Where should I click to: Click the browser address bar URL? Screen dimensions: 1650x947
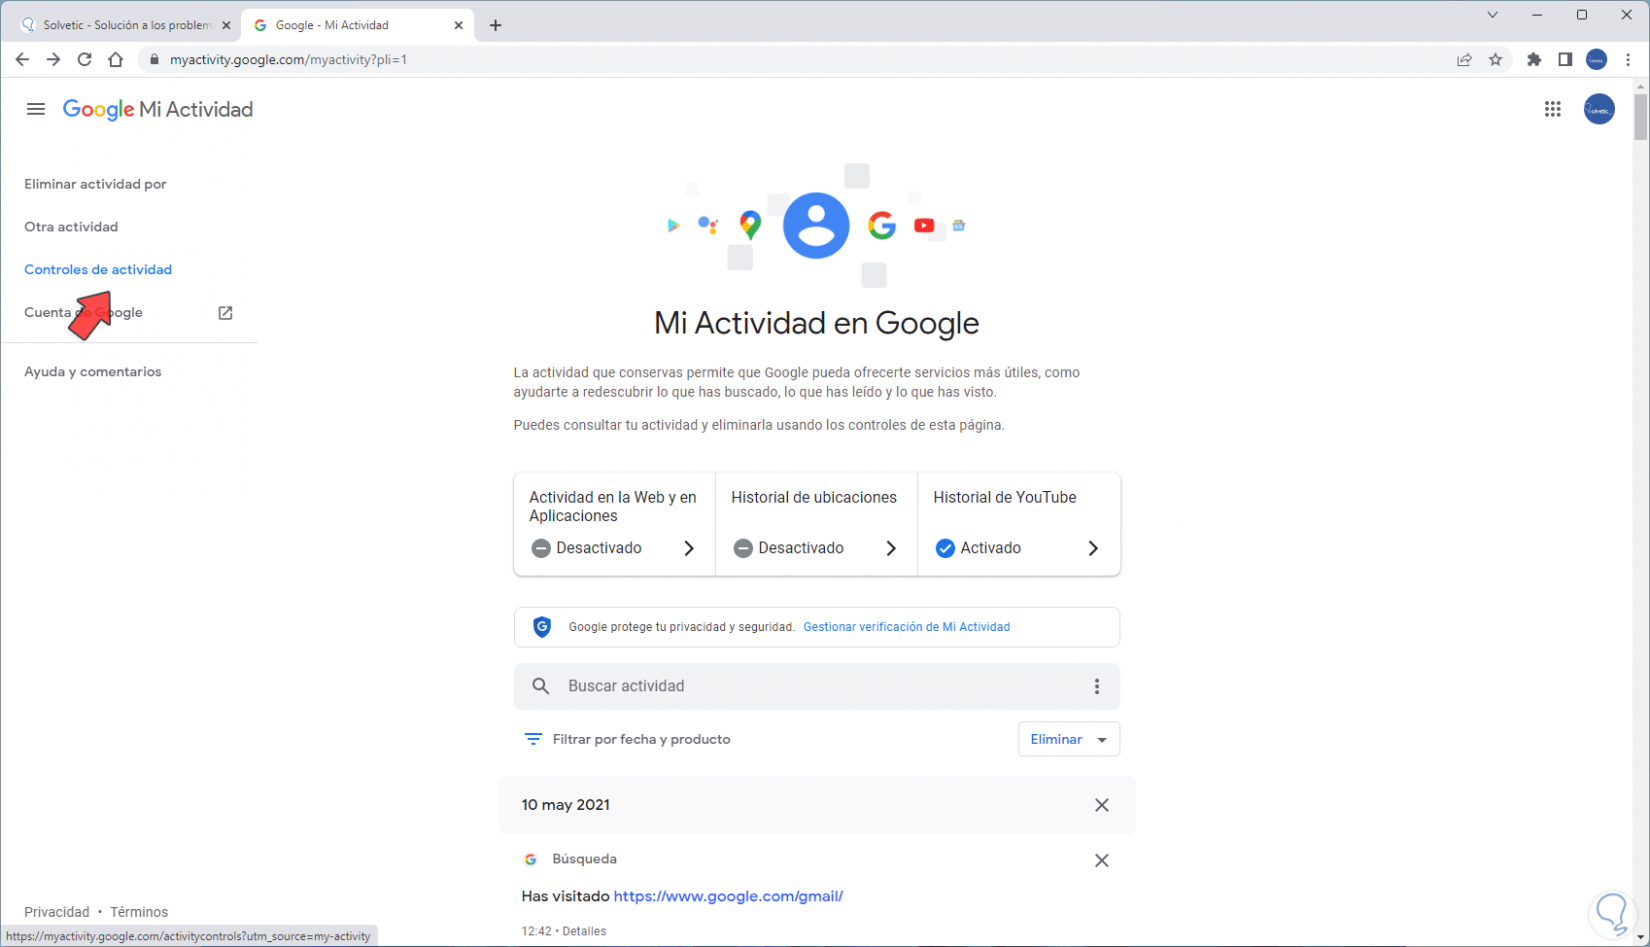coord(288,59)
